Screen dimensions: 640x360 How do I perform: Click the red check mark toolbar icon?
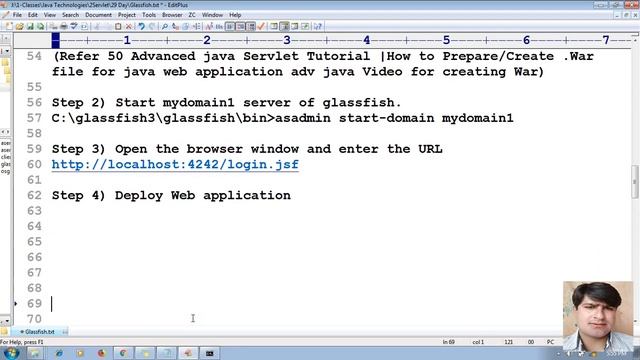click(261, 27)
